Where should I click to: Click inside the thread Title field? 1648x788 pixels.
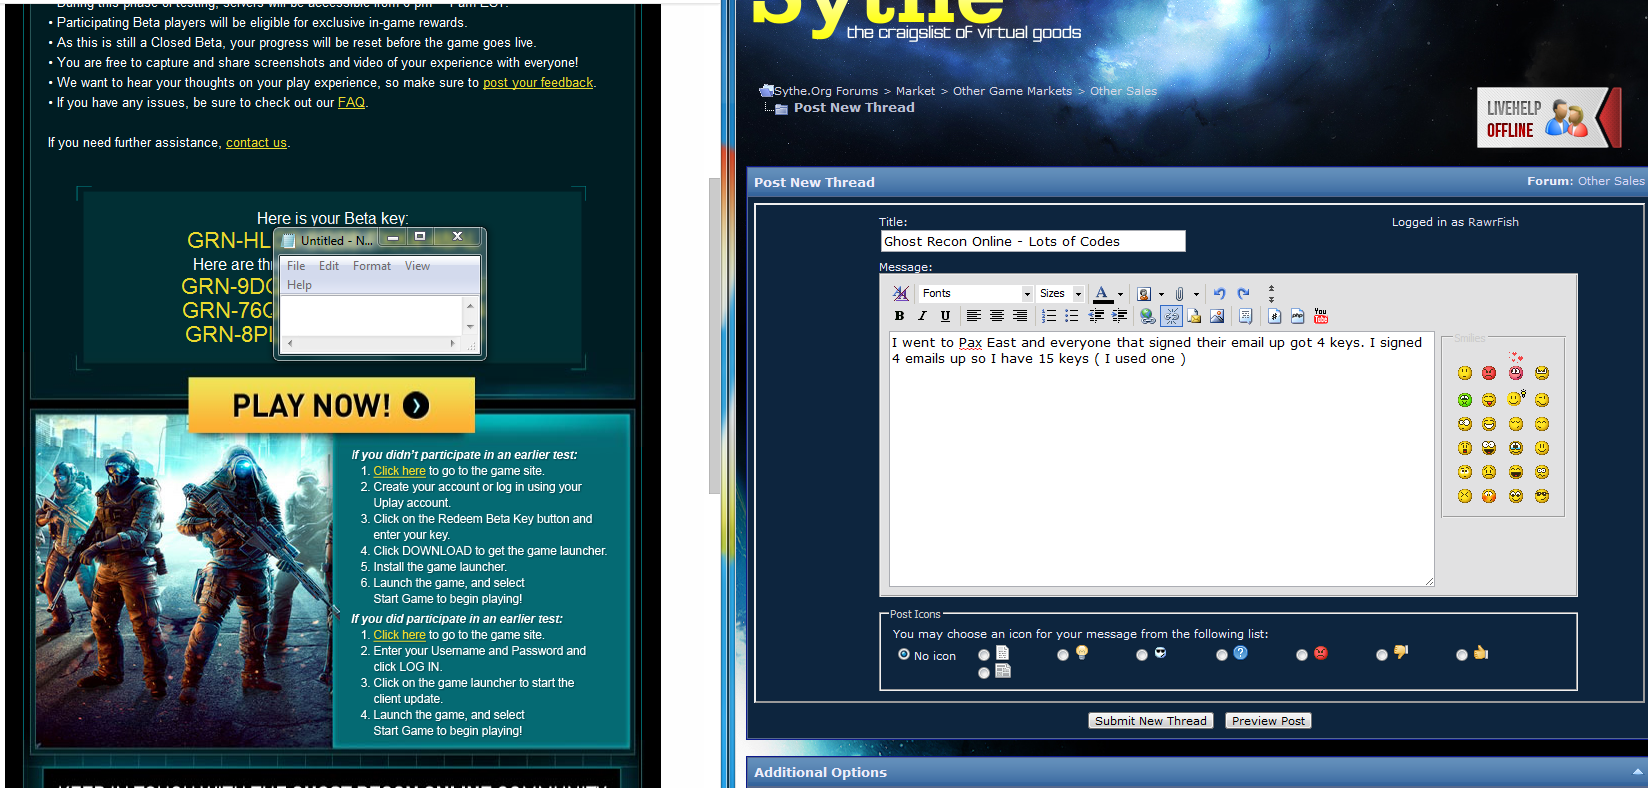click(x=1033, y=241)
